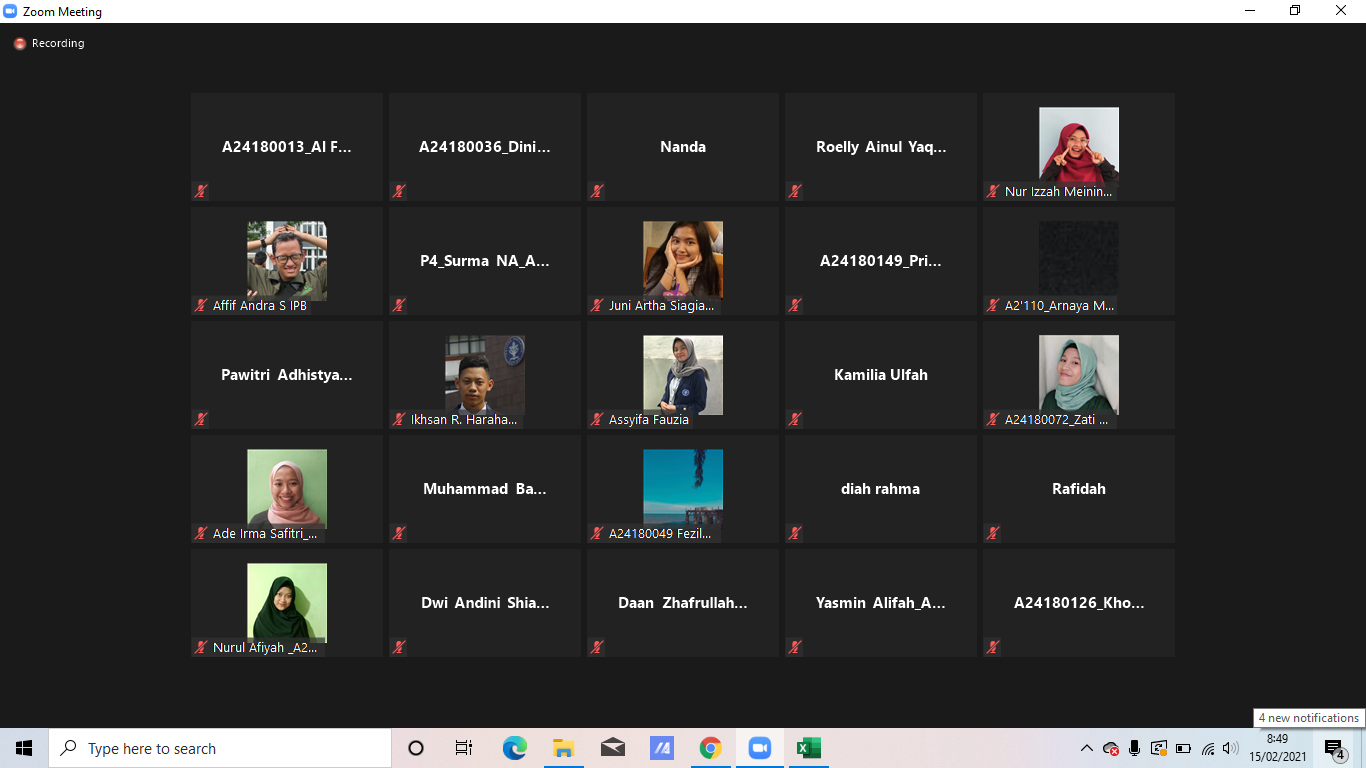Expand the hidden system tray icons
Image resolution: width=1366 pixels, height=768 pixels.
coord(1087,748)
